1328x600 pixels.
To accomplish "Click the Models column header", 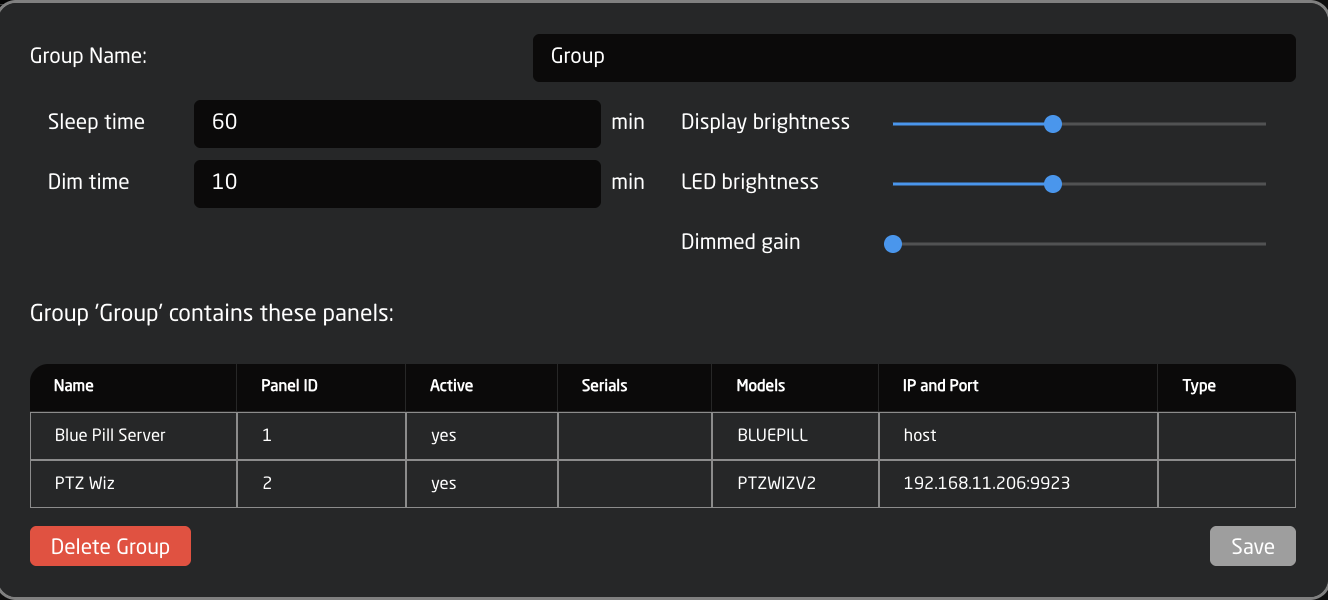I will 760,386.
